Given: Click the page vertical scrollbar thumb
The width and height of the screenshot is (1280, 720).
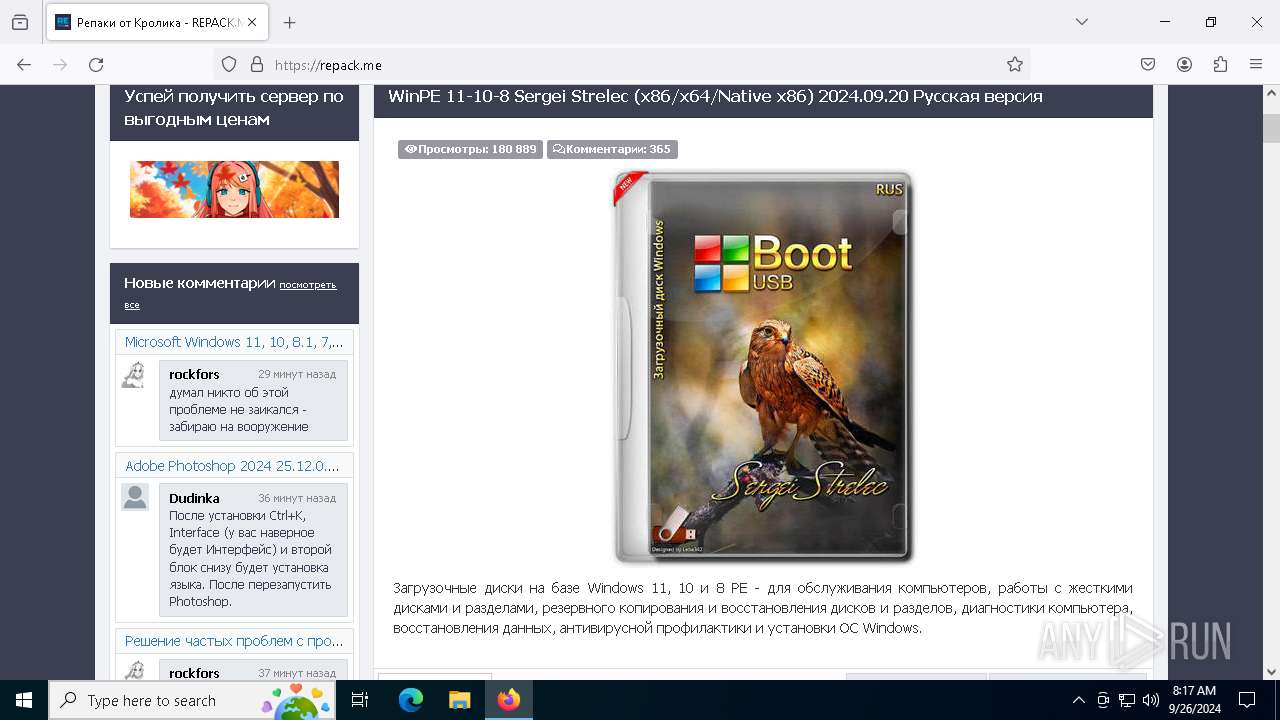Looking at the screenshot, I should (1271, 128).
